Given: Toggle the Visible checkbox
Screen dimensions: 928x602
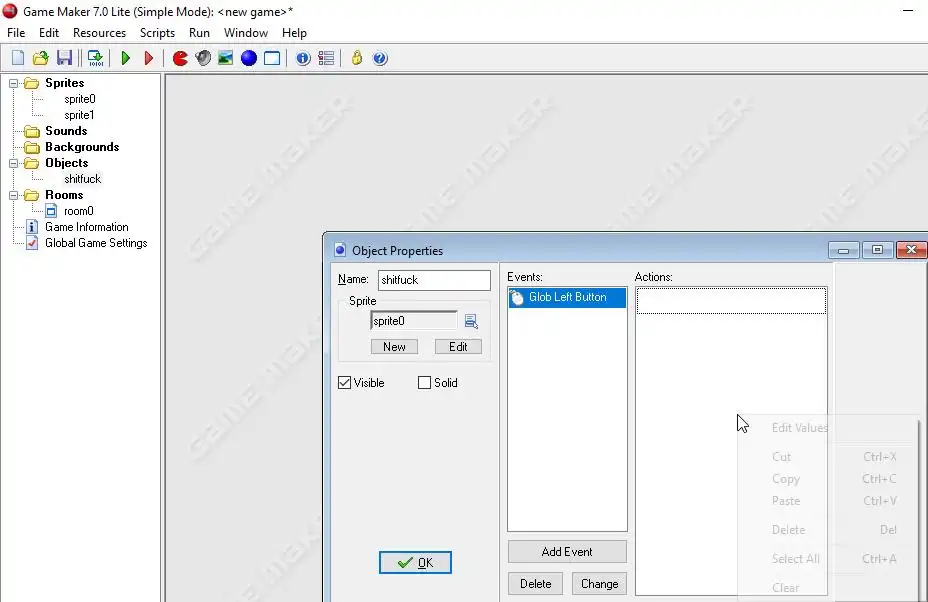Looking at the screenshot, I should [344, 383].
